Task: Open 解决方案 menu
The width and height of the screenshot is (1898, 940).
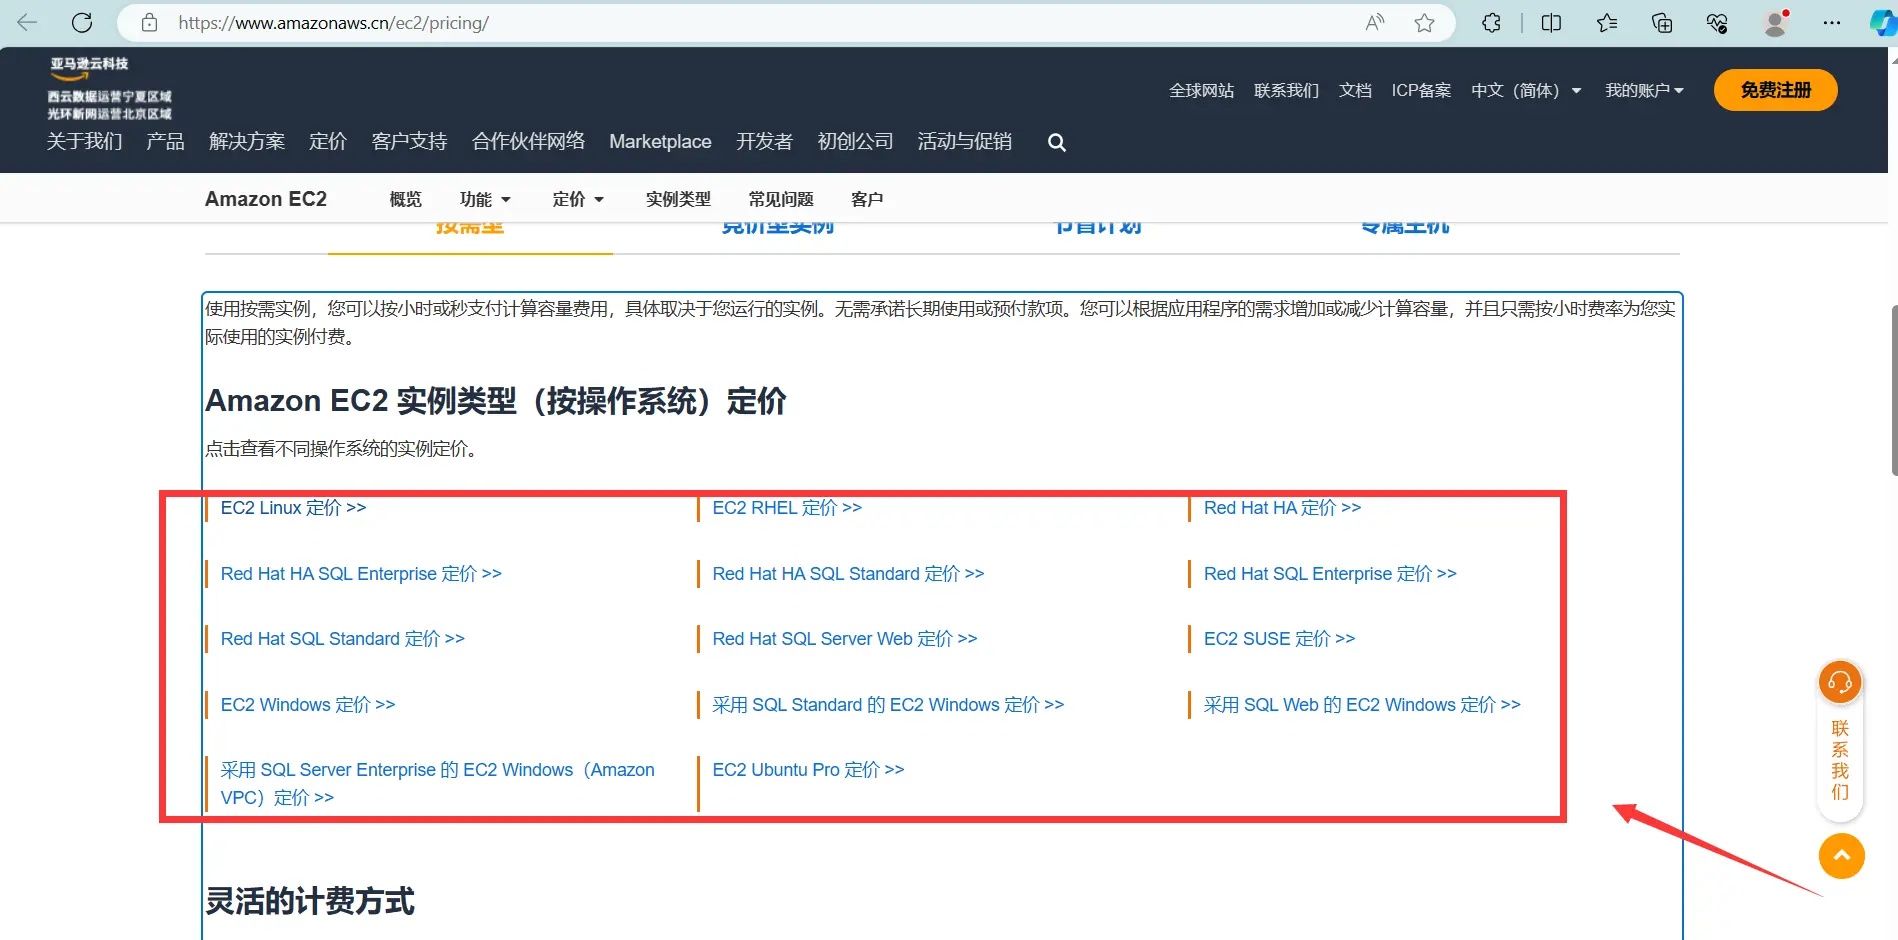Action: [x=247, y=141]
